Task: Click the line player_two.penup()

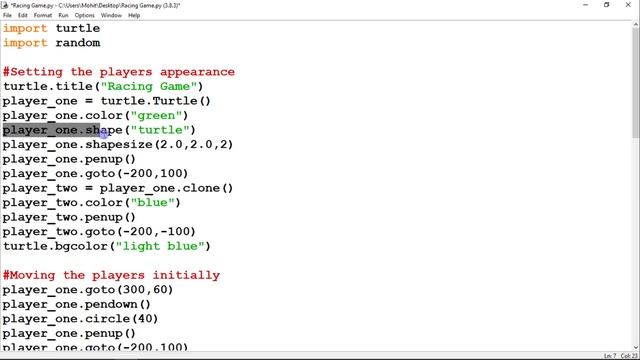Action: click(x=69, y=217)
